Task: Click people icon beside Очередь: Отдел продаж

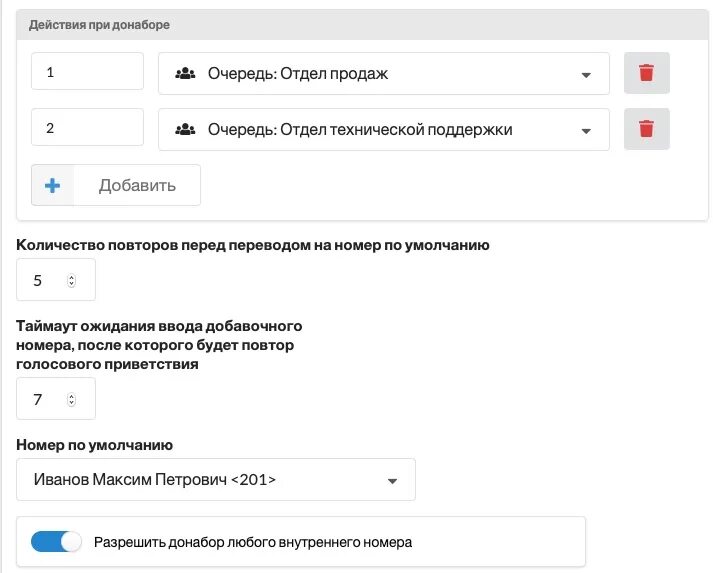Action: (185, 73)
